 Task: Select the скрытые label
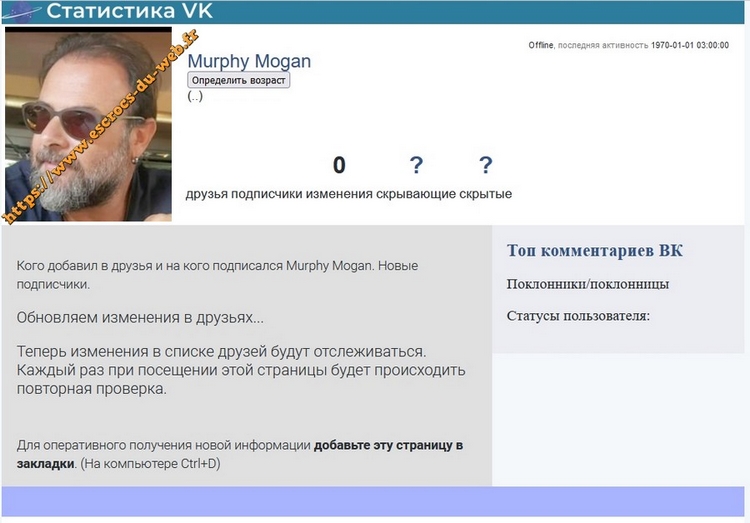[485, 194]
